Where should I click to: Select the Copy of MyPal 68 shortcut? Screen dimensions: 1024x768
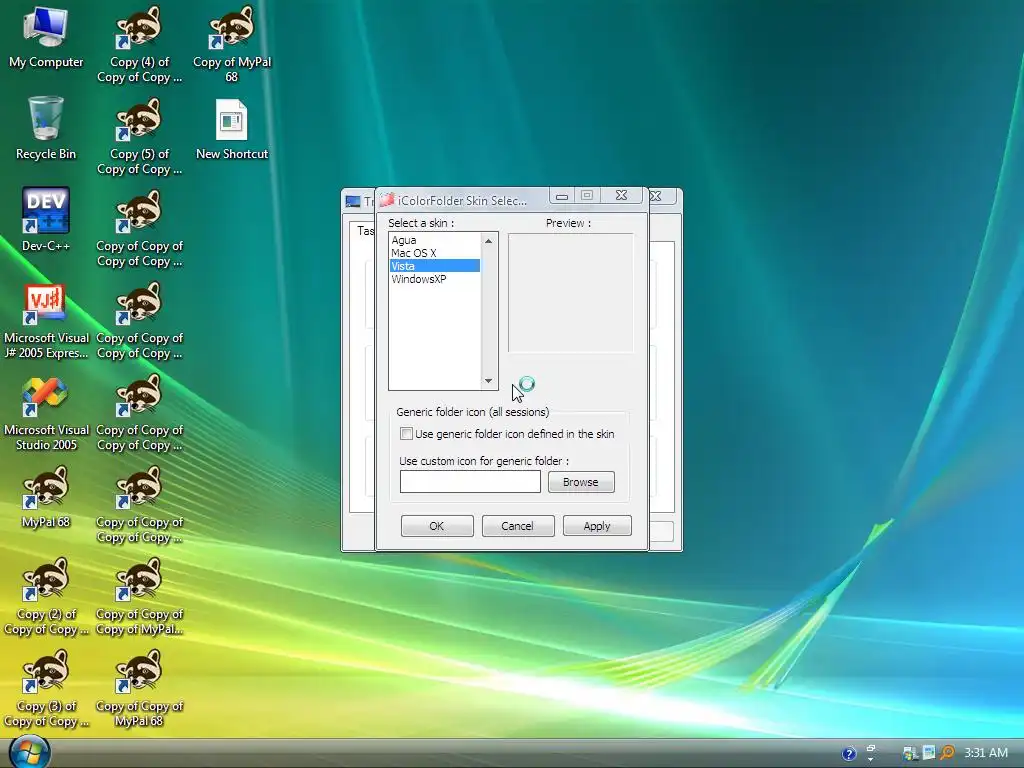(x=232, y=44)
